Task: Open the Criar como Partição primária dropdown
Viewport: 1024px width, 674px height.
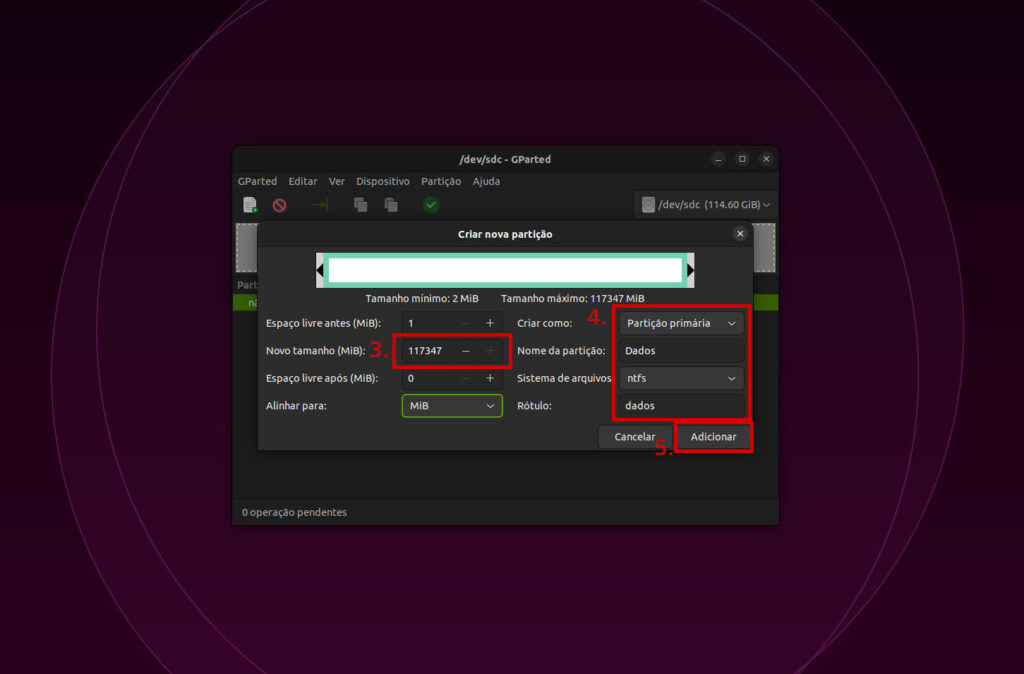Action: coord(681,323)
